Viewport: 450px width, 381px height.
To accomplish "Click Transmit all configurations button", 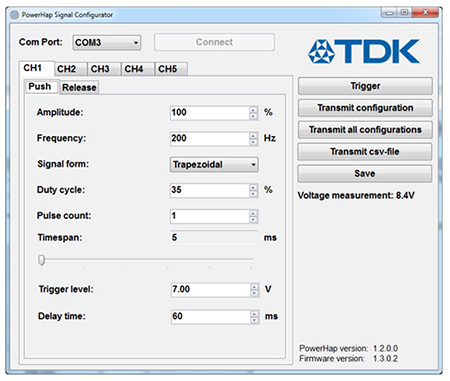I will coord(365,130).
